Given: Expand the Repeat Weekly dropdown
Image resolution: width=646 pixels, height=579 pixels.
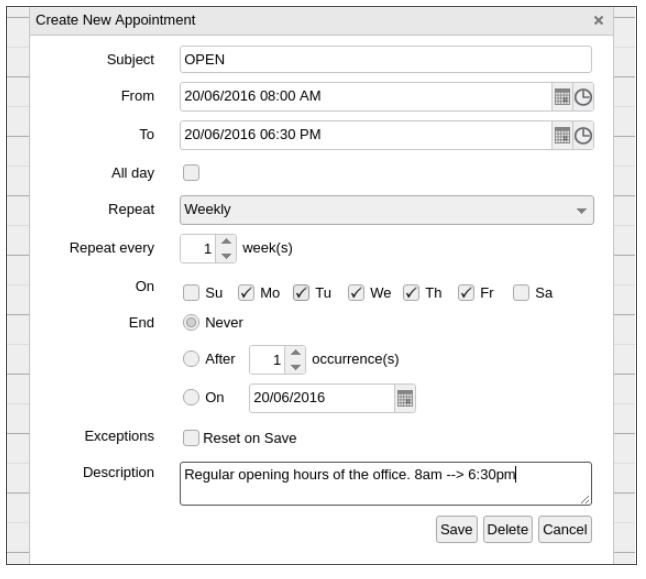Looking at the screenshot, I should click(x=387, y=210).
